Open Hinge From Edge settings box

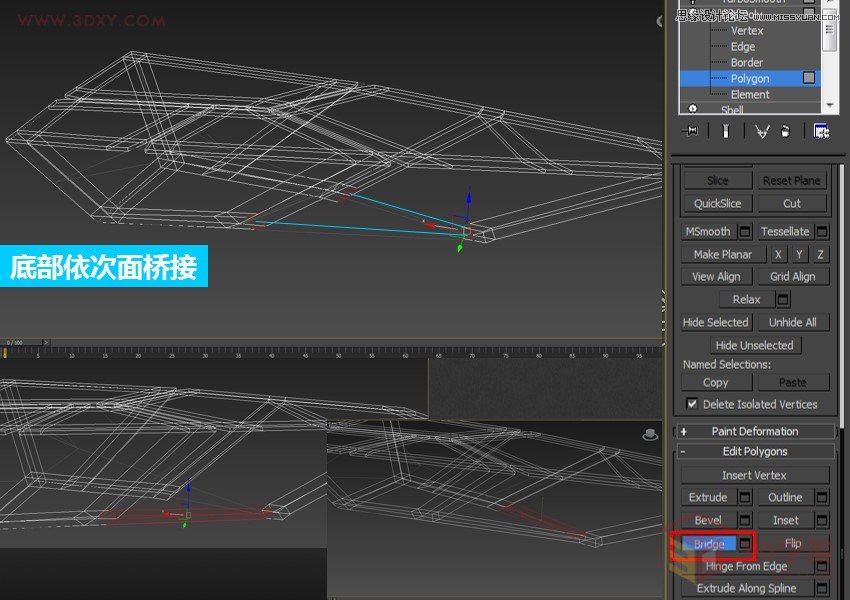point(822,566)
